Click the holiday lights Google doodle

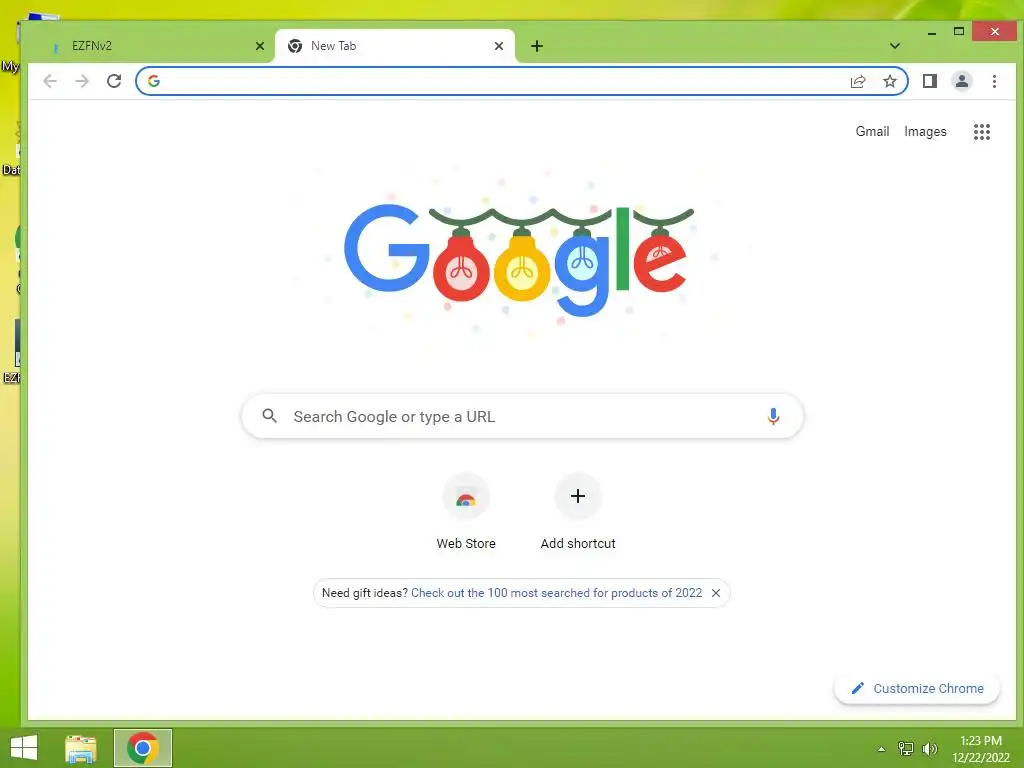click(519, 261)
